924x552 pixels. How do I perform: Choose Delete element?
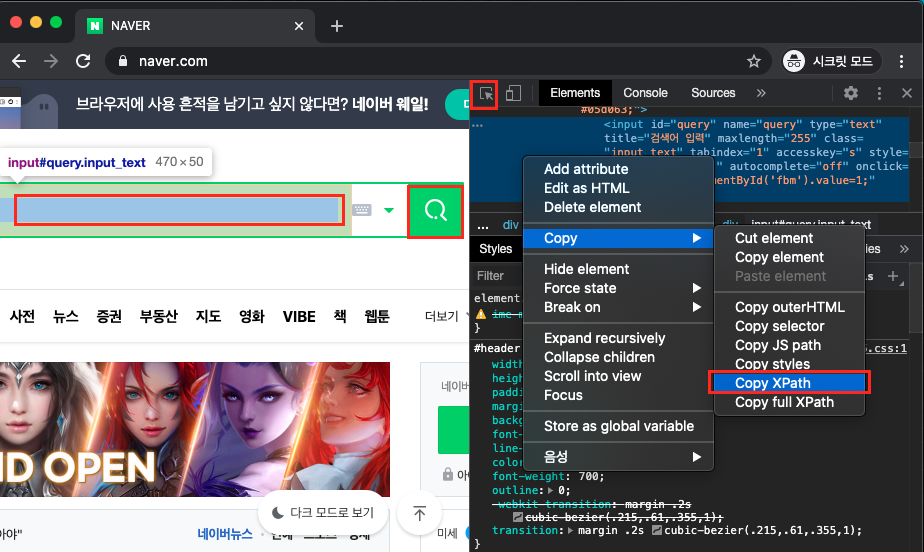pos(618,207)
